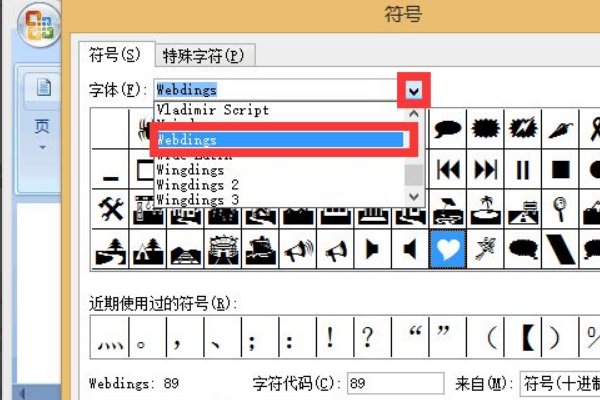Pick the speech bubble symbol

tap(448, 129)
